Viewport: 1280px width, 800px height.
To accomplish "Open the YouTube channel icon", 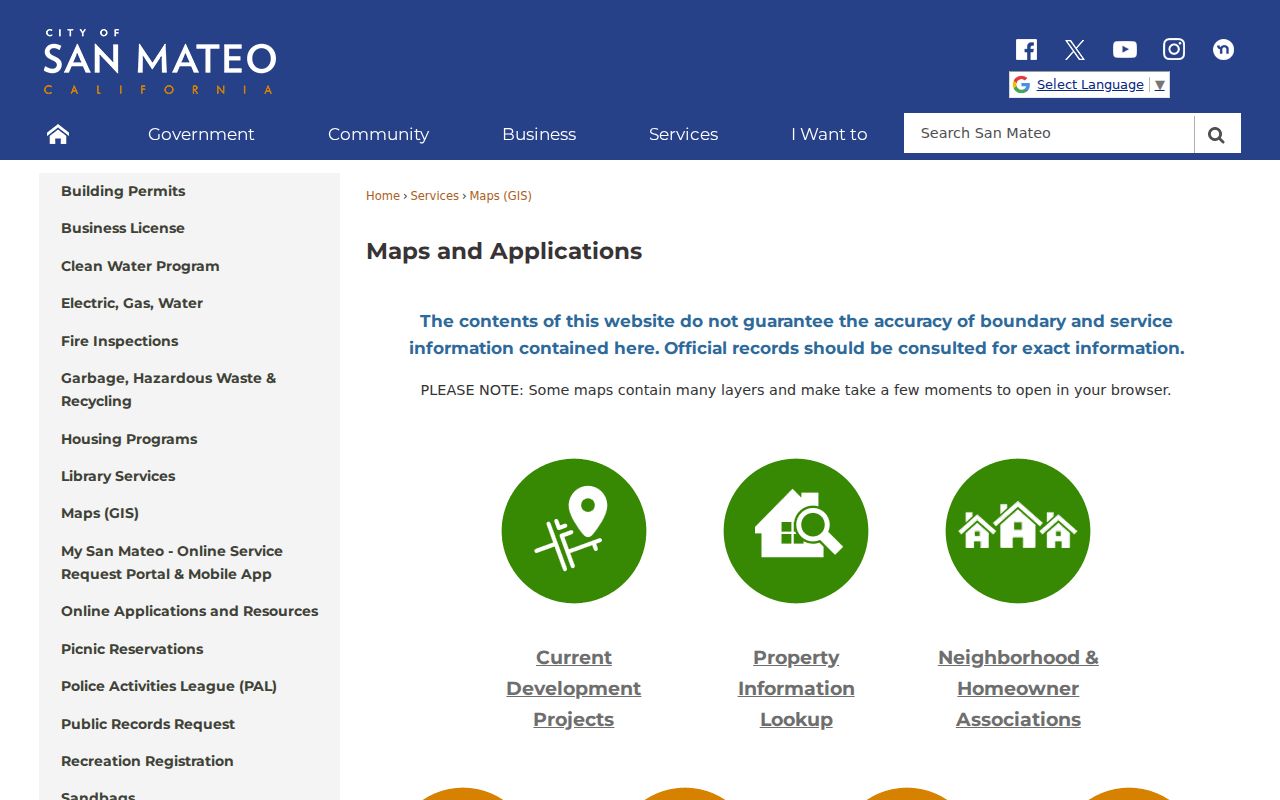I will (1125, 49).
